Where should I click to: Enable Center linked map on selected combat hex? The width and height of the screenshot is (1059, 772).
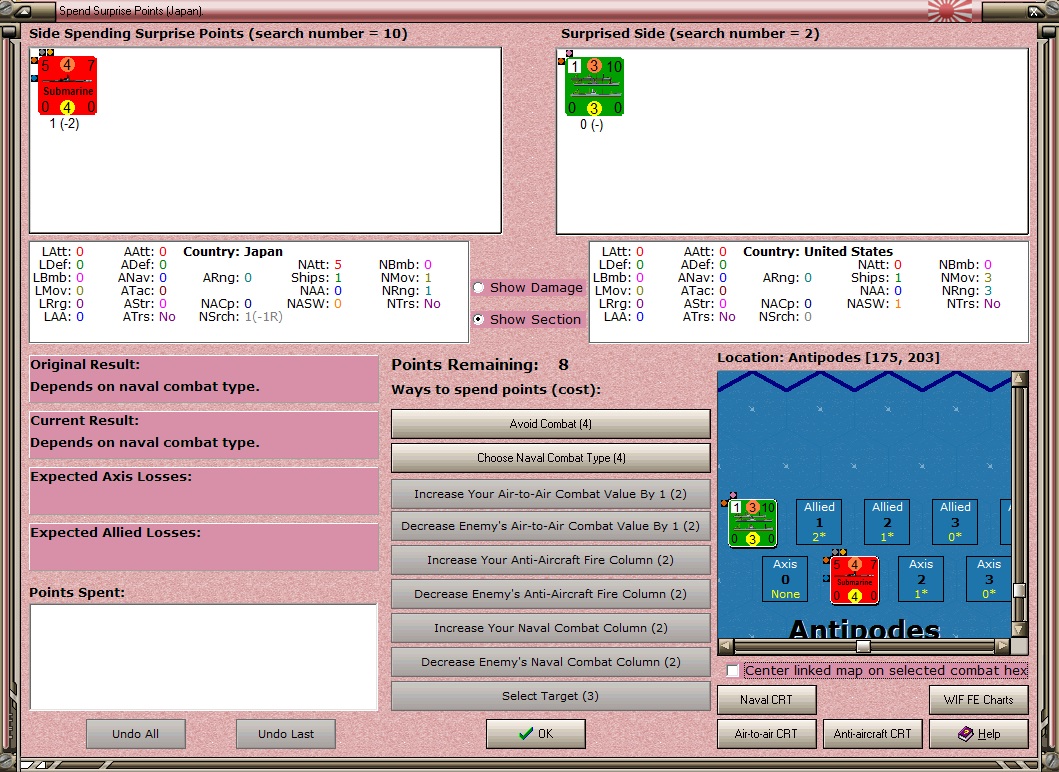tap(733, 671)
